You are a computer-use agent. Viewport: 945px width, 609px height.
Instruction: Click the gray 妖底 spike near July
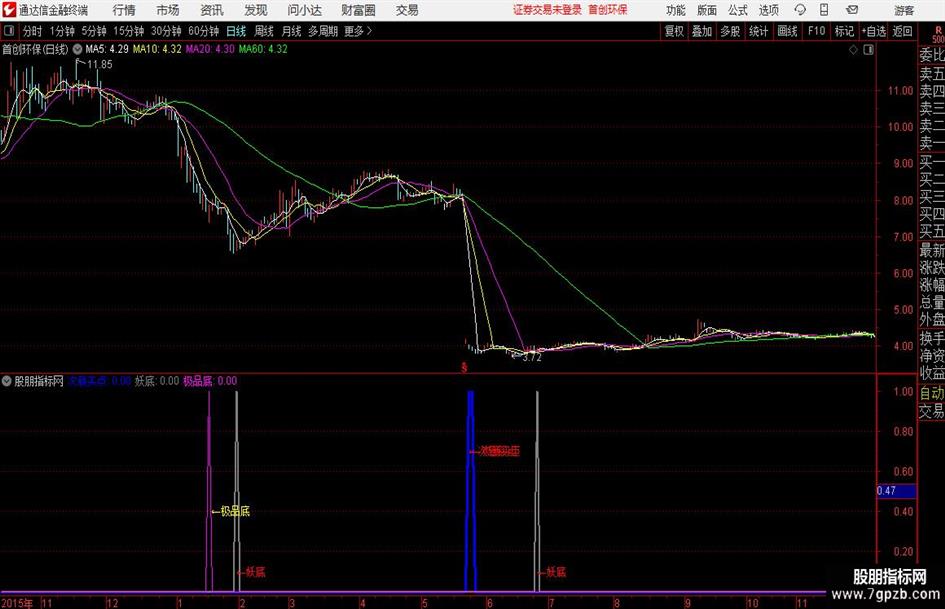537,491
